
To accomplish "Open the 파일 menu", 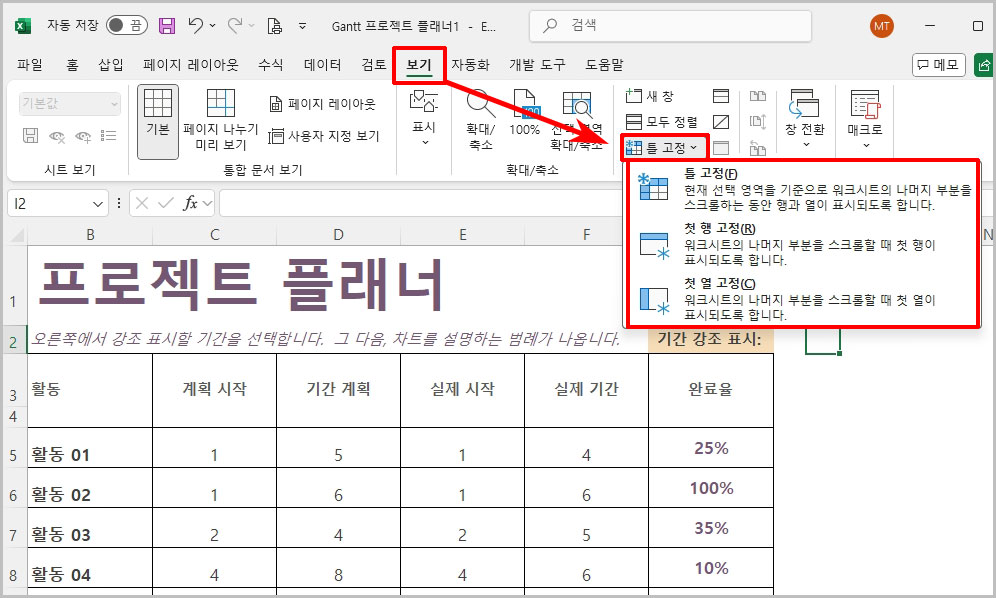I will click(30, 64).
